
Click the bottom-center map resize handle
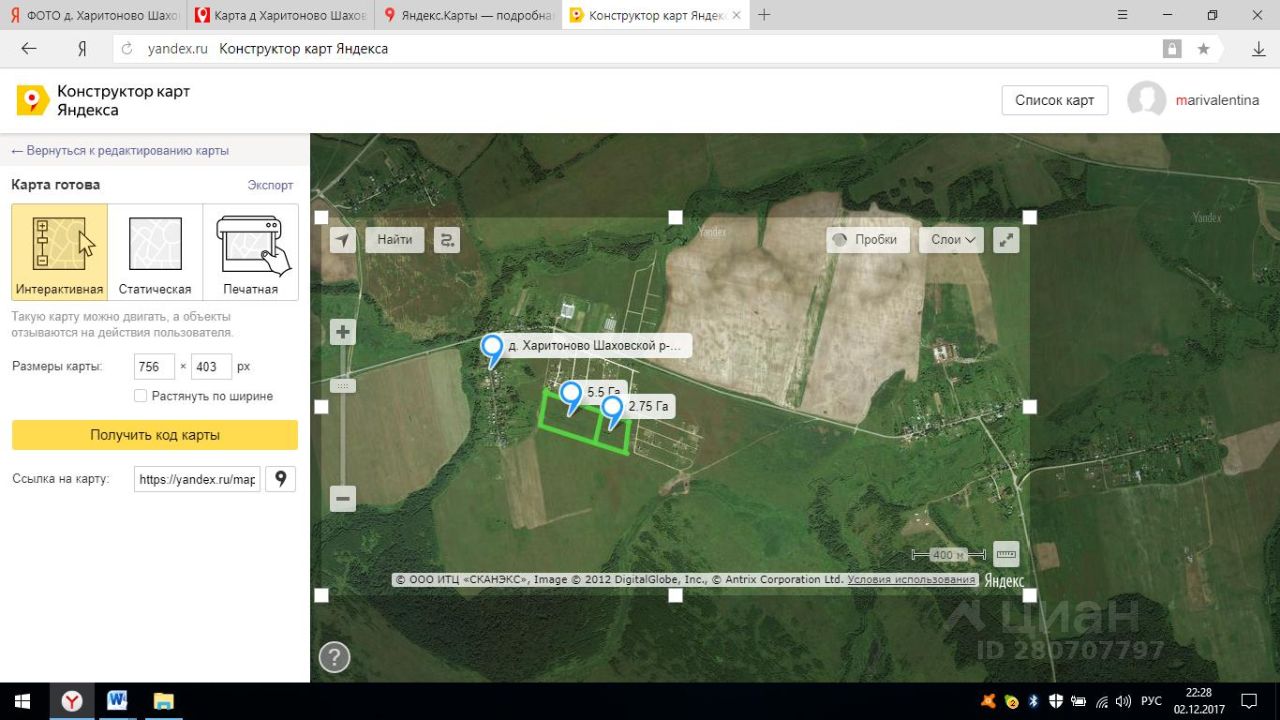(x=675, y=595)
